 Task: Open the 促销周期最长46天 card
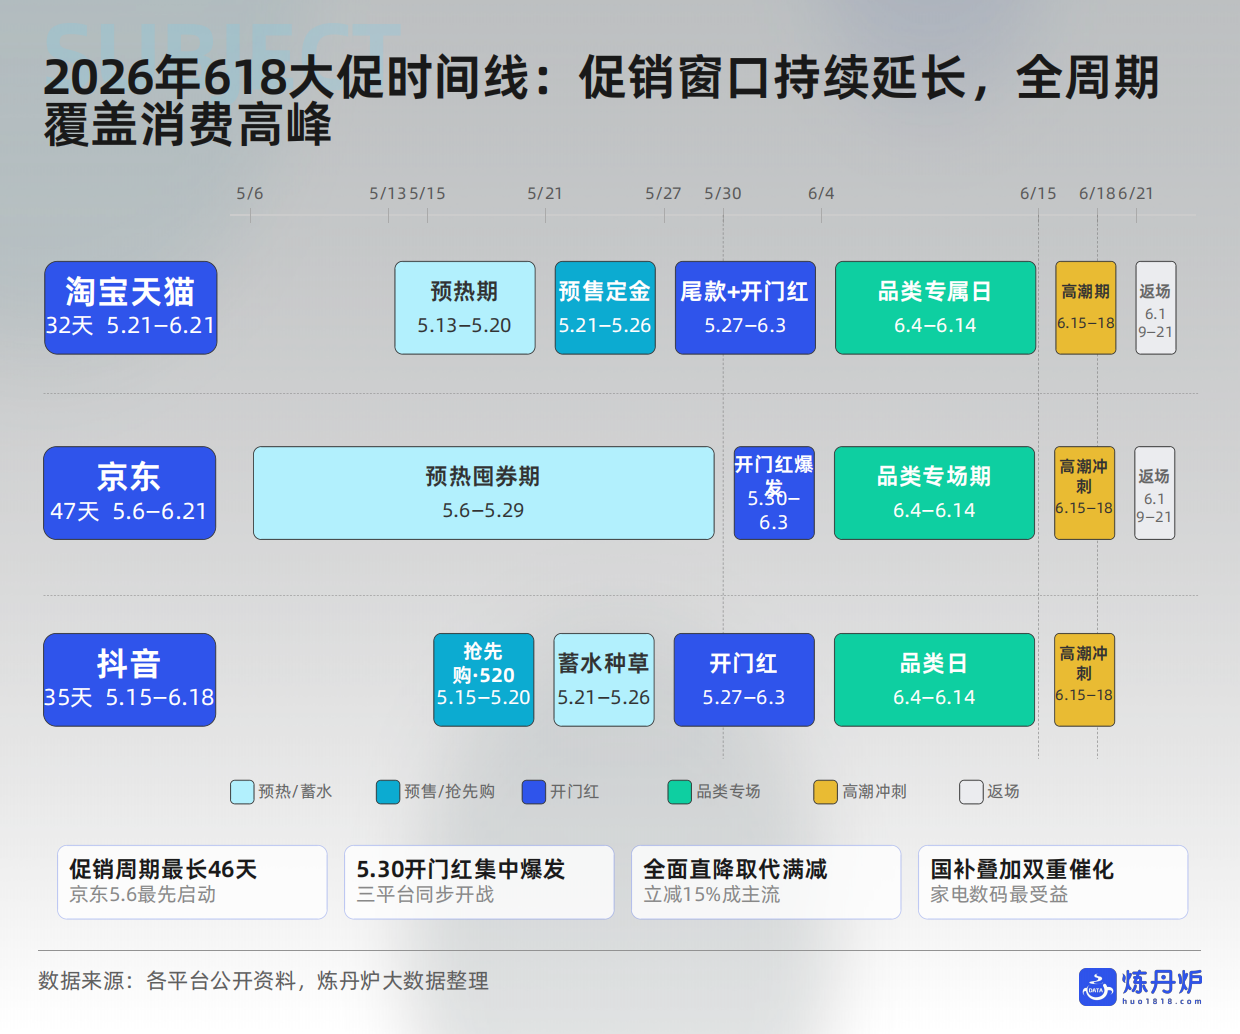click(192, 882)
